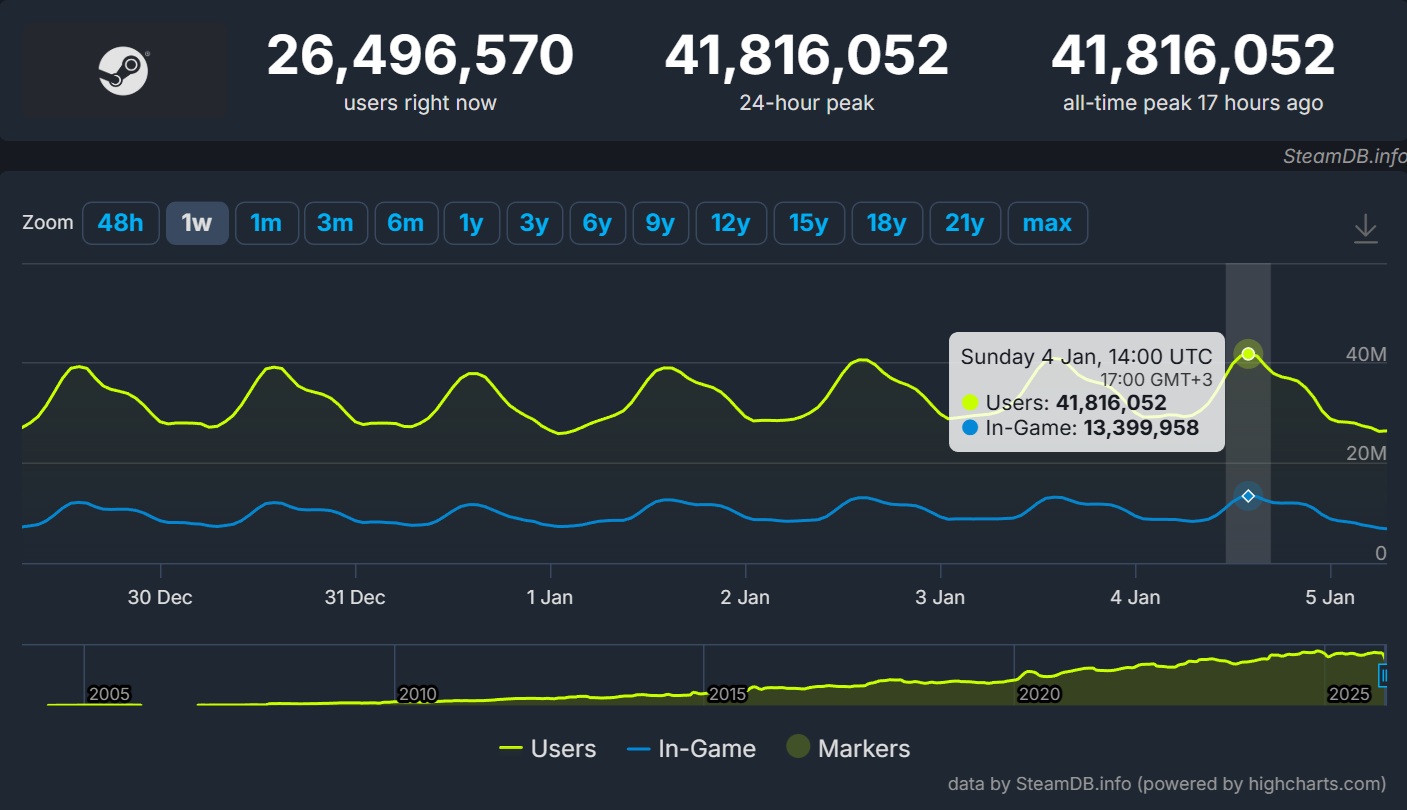
Task: Set zoom range to 48h
Action: pos(120,223)
